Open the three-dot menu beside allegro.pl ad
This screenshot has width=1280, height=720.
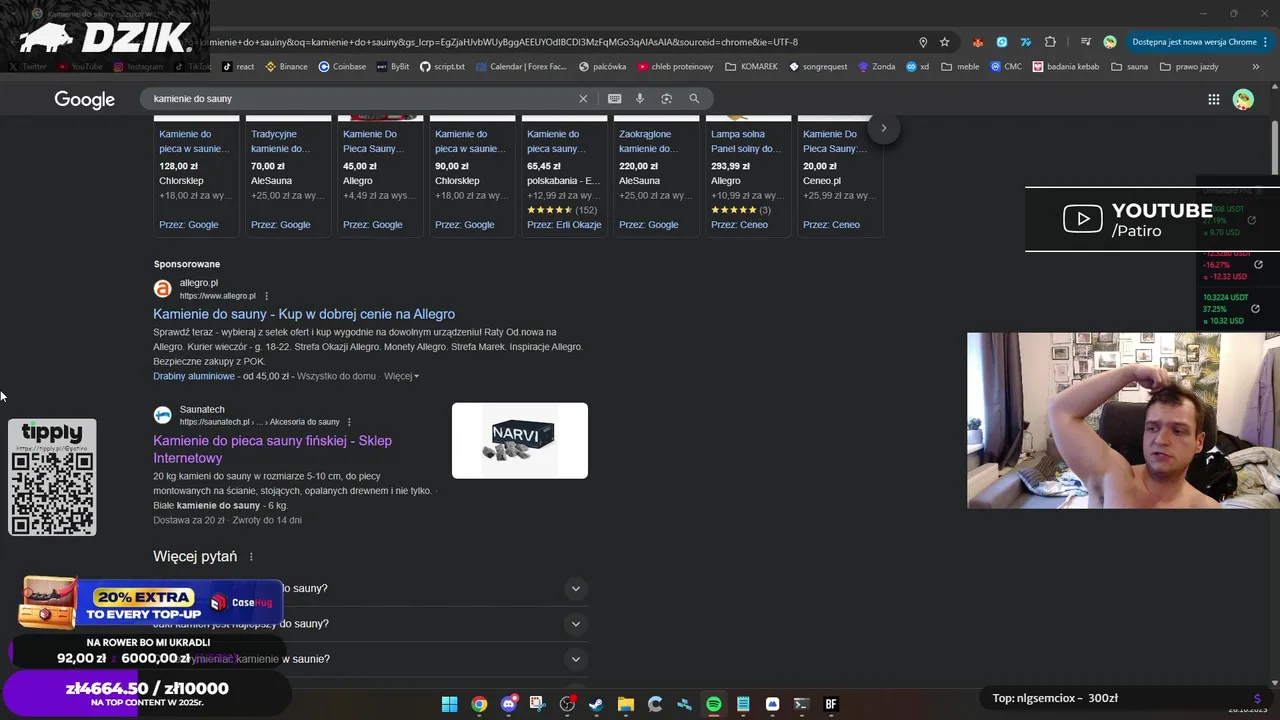click(266, 296)
